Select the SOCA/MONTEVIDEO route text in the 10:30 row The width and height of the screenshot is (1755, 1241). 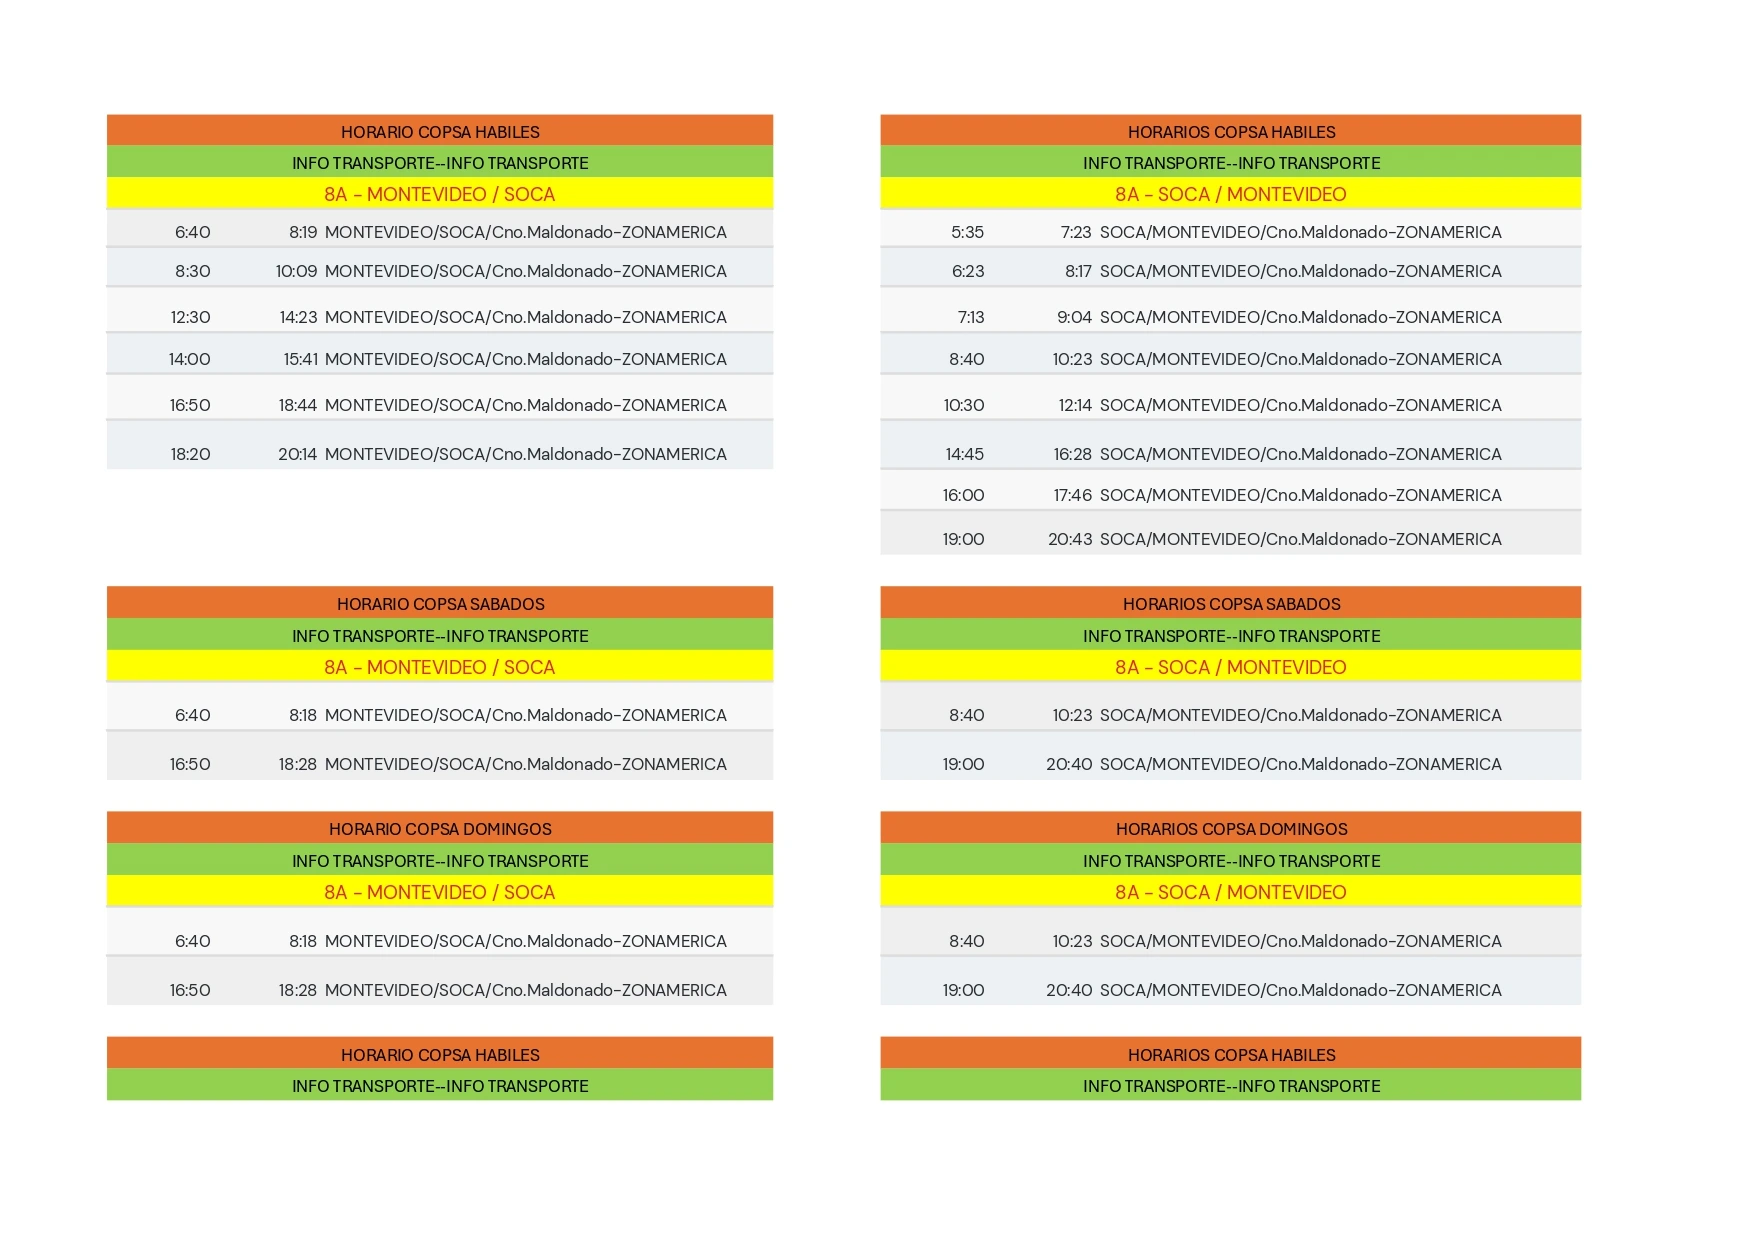(x=1301, y=405)
